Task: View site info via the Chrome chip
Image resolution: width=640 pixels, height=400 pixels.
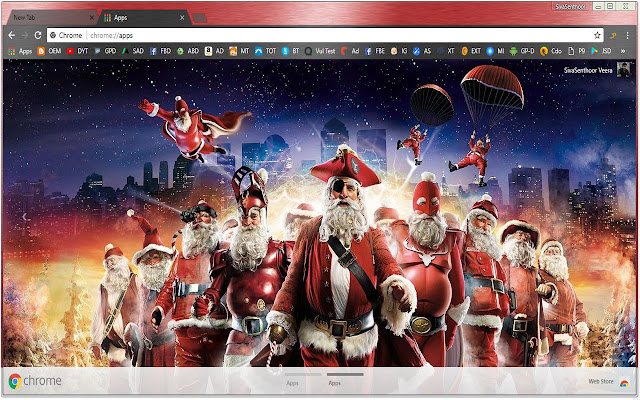Action: coord(66,36)
